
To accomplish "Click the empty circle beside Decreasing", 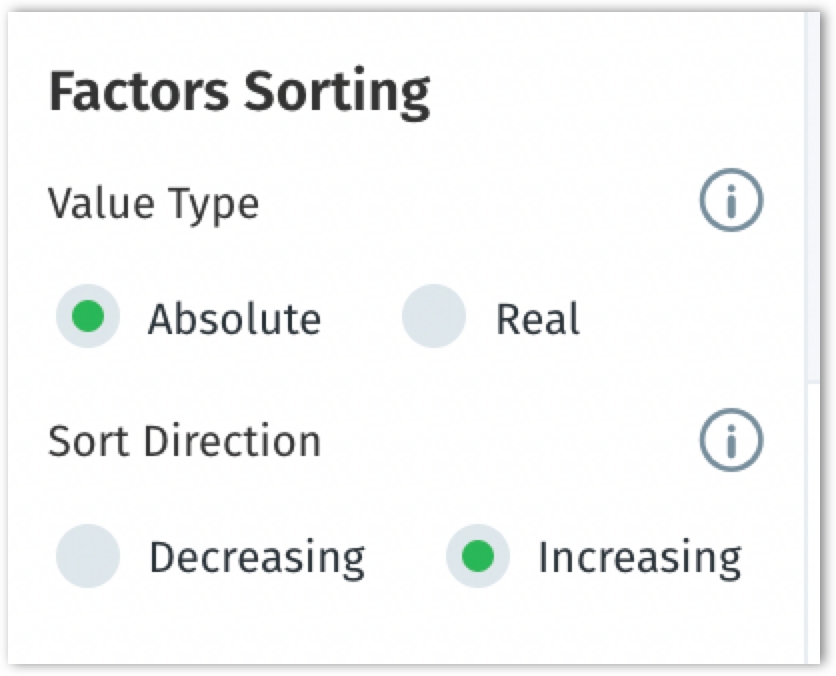I will coord(88,556).
